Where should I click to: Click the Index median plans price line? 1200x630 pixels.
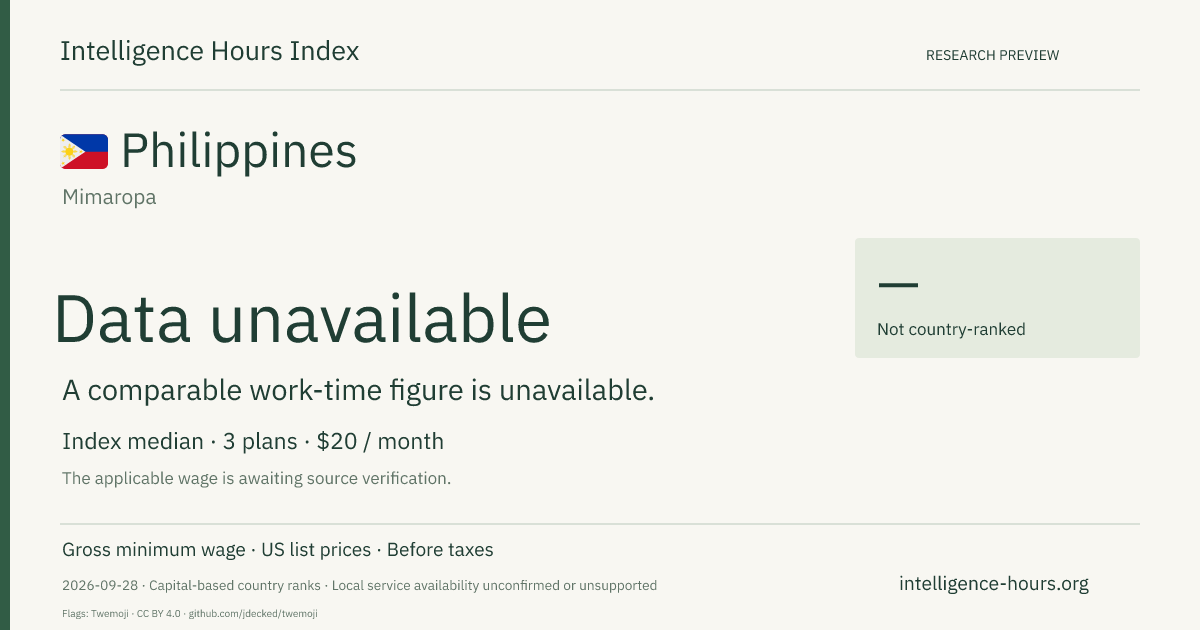[253, 441]
